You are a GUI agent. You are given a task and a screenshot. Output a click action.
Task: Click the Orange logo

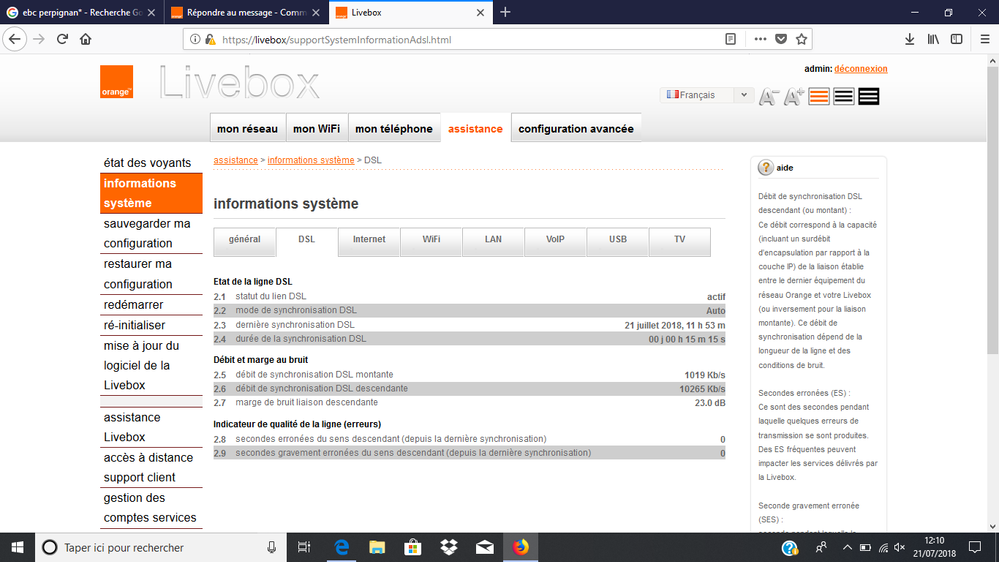117,82
